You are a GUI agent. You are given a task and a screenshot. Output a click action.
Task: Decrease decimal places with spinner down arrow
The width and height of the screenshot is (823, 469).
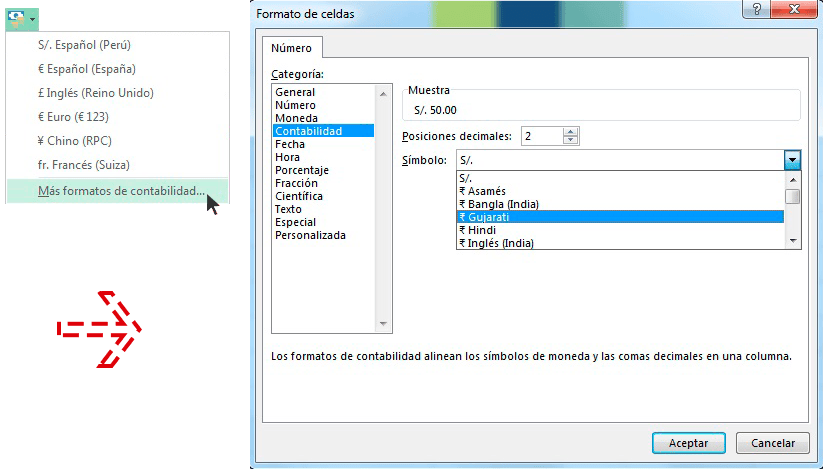(x=571, y=141)
